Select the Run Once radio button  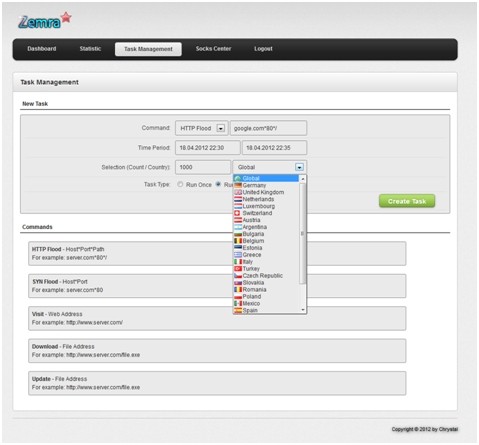(x=180, y=184)
